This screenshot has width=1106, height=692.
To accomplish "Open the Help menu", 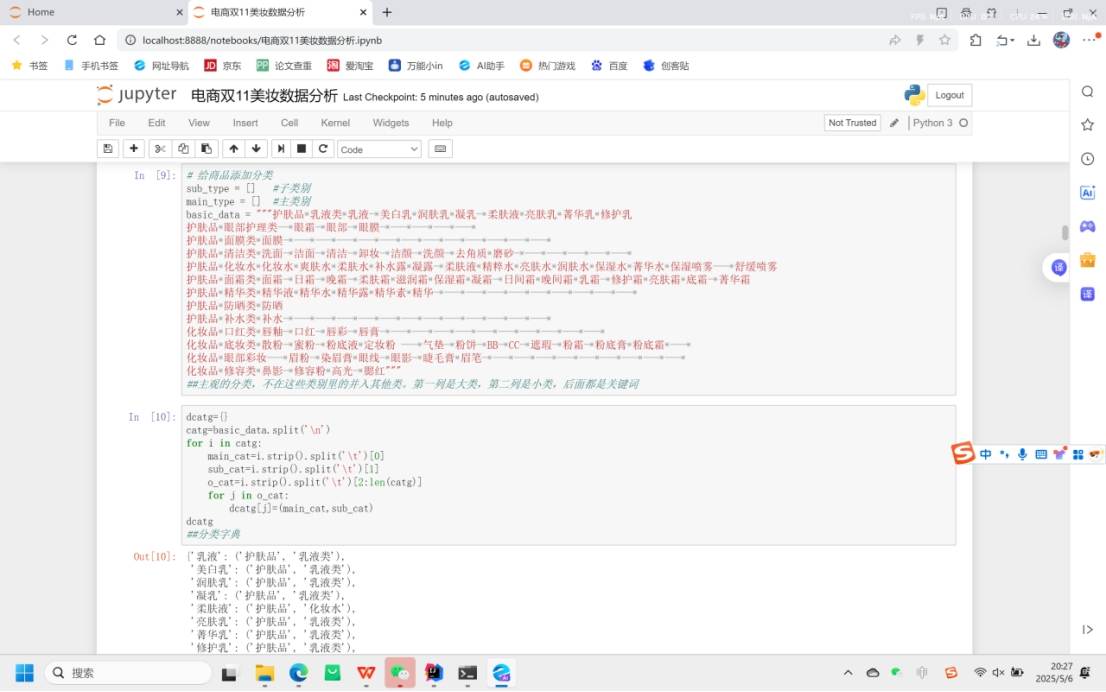I will point(442,123).
